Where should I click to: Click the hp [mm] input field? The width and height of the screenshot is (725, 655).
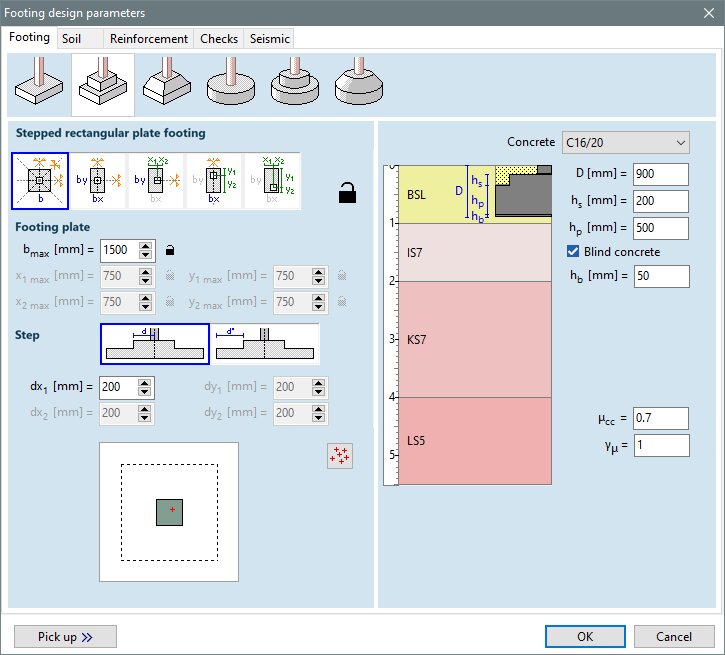point(660,228)
